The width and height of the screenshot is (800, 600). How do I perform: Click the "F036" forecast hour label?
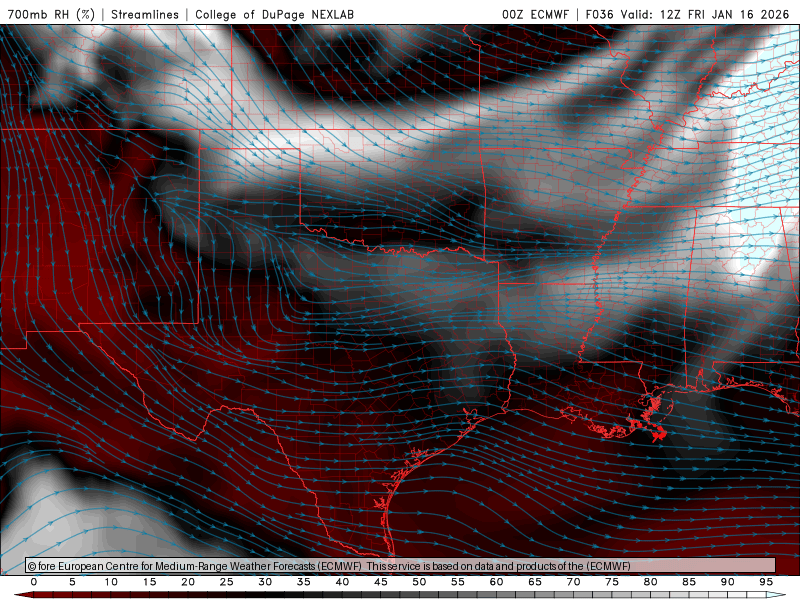pyautogui.click(x=599, y=14)
